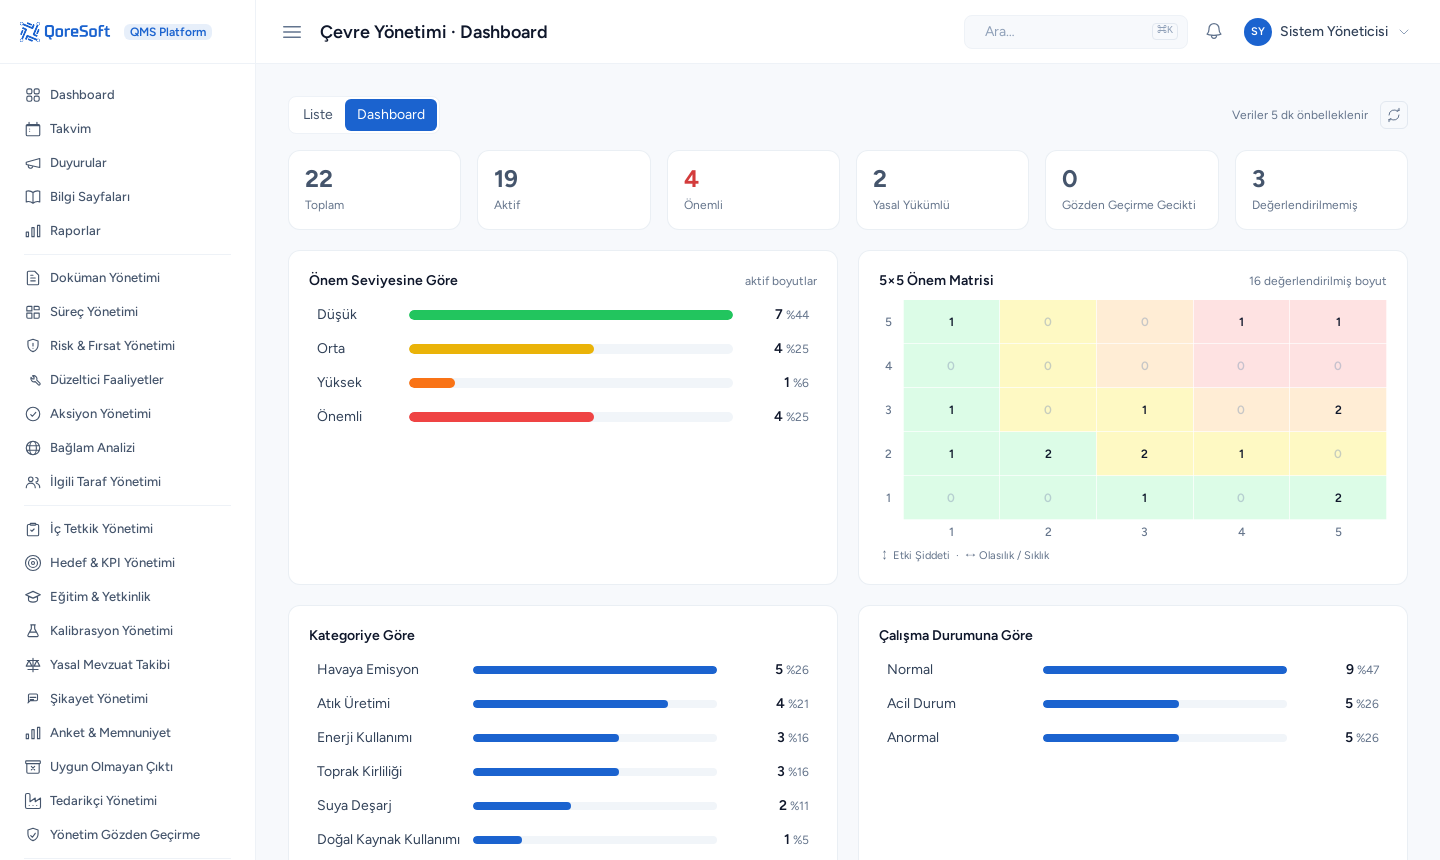Toggle the sidebar hamburger menu
The image size is (1440, 860).
coord(292,32)
